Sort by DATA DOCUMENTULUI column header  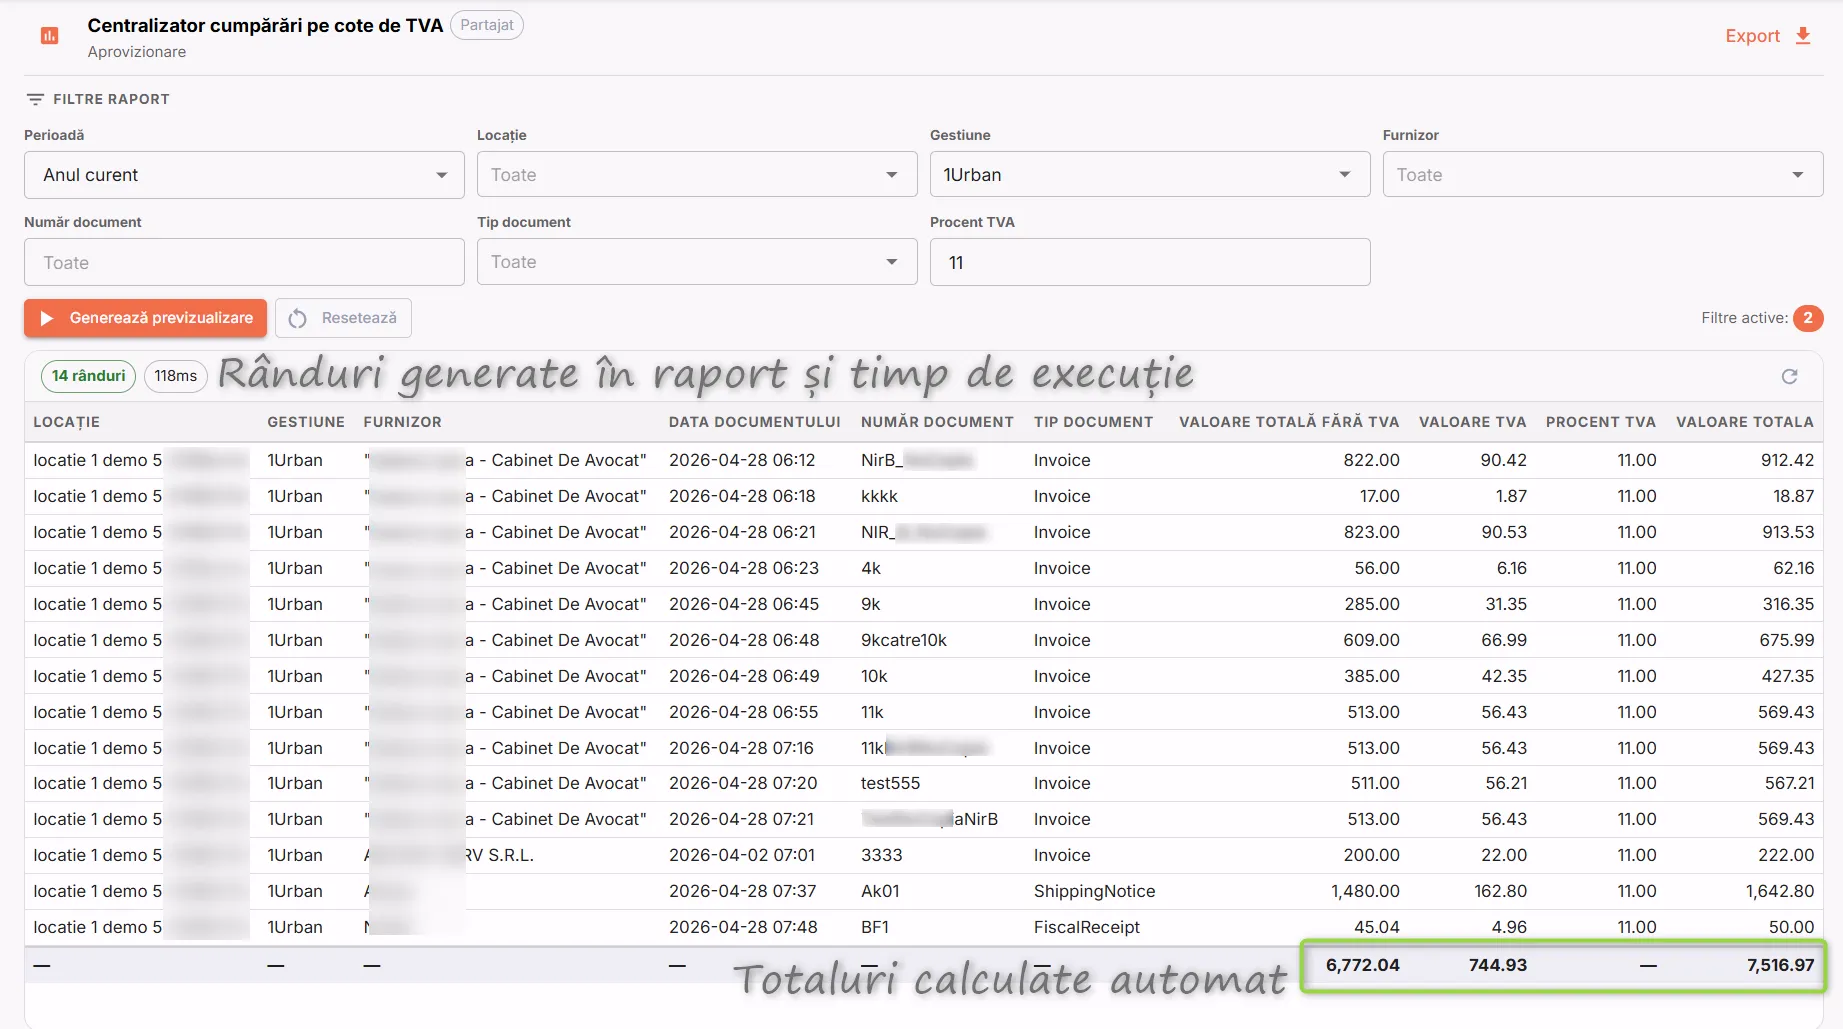[x=755, y=422]
